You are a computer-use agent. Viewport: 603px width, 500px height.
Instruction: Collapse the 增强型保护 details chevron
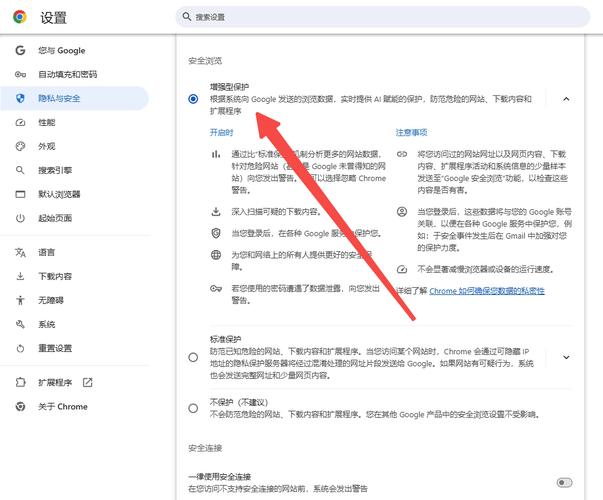[566, 99]
